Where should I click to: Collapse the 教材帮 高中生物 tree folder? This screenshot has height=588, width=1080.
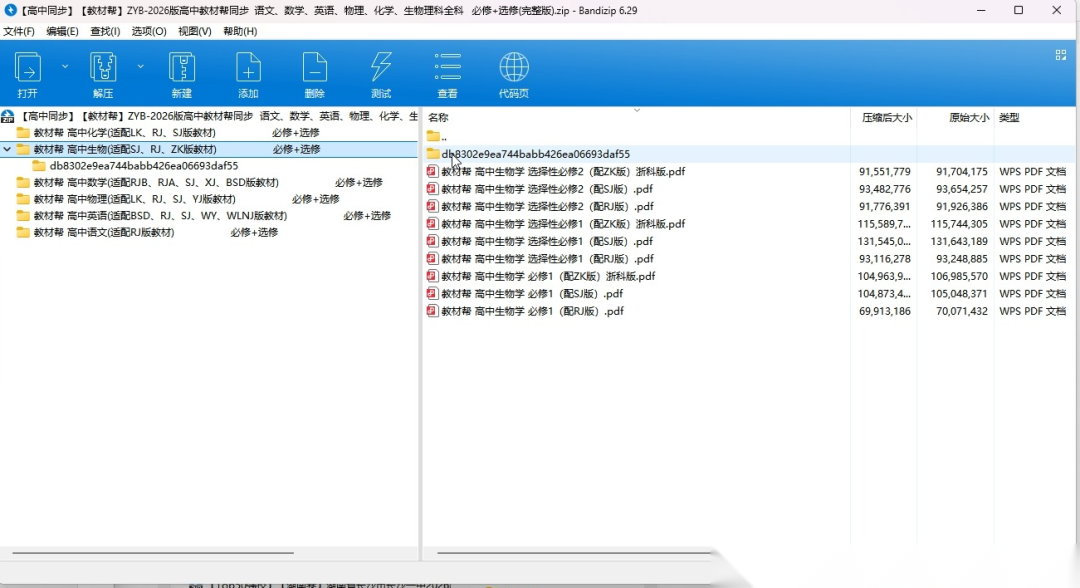[x=8, y=149]
